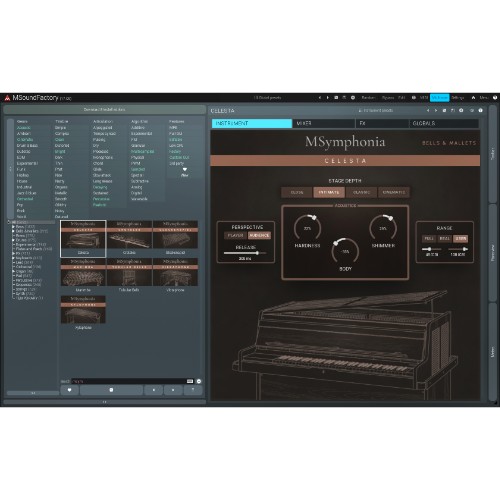The image size is (500, 500).
Task: Collapse the filter panel using the left handle
Action: point(10,169)
